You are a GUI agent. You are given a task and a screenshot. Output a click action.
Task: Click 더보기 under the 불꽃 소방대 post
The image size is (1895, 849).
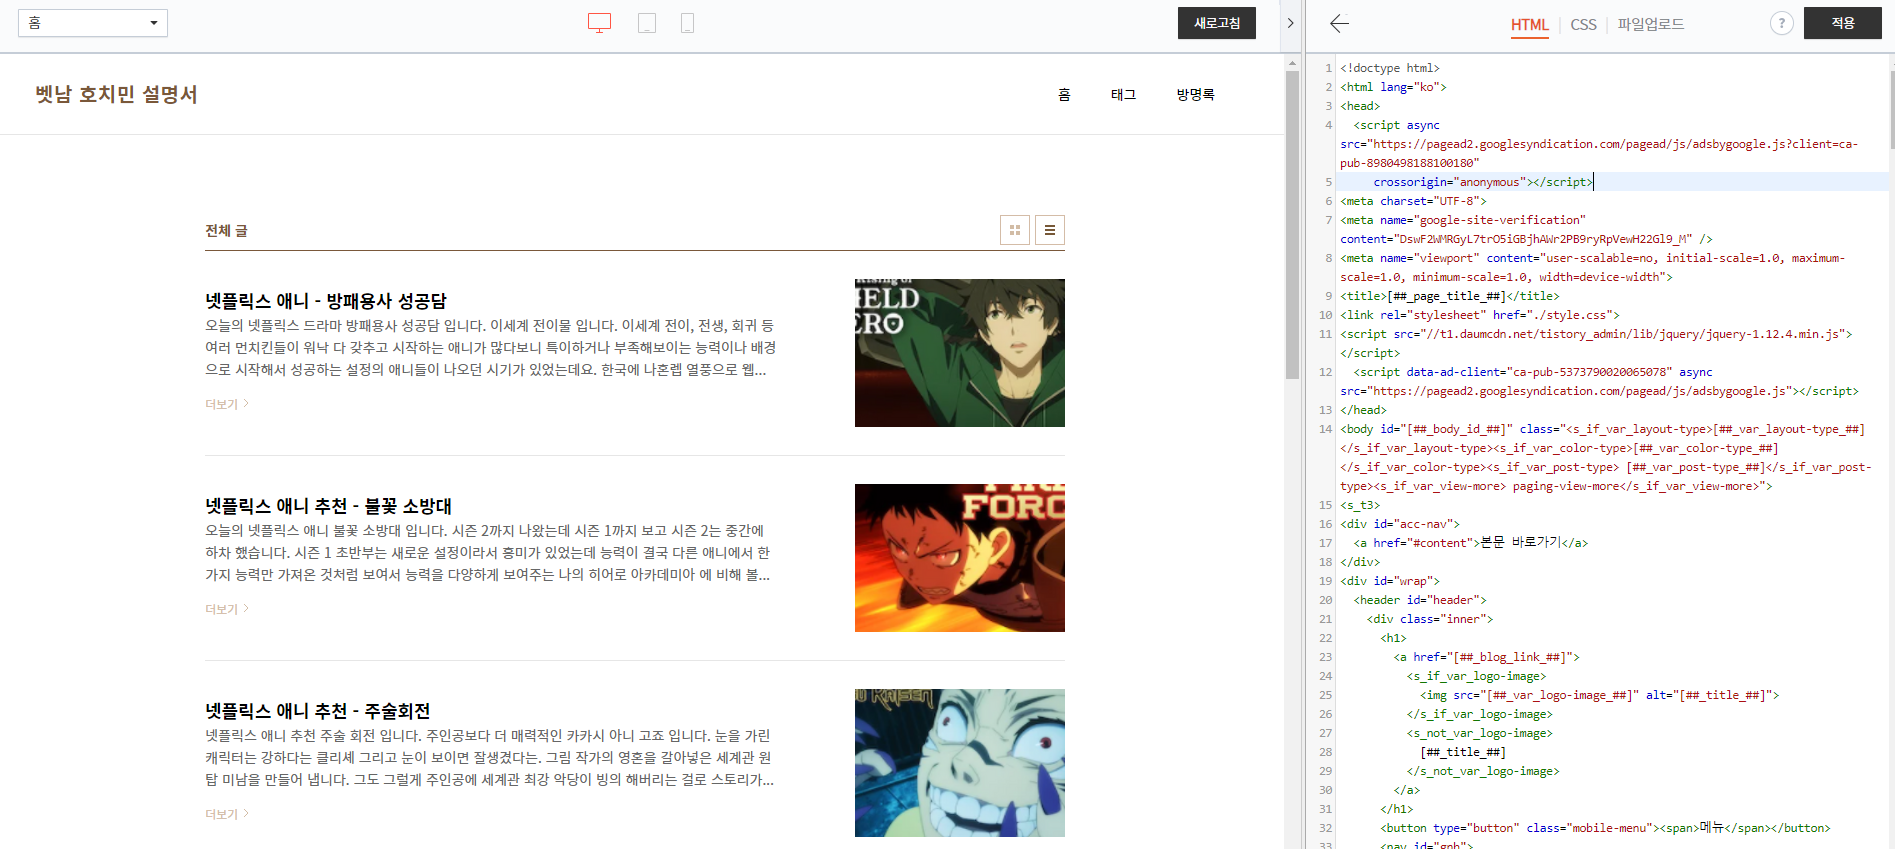226,609
